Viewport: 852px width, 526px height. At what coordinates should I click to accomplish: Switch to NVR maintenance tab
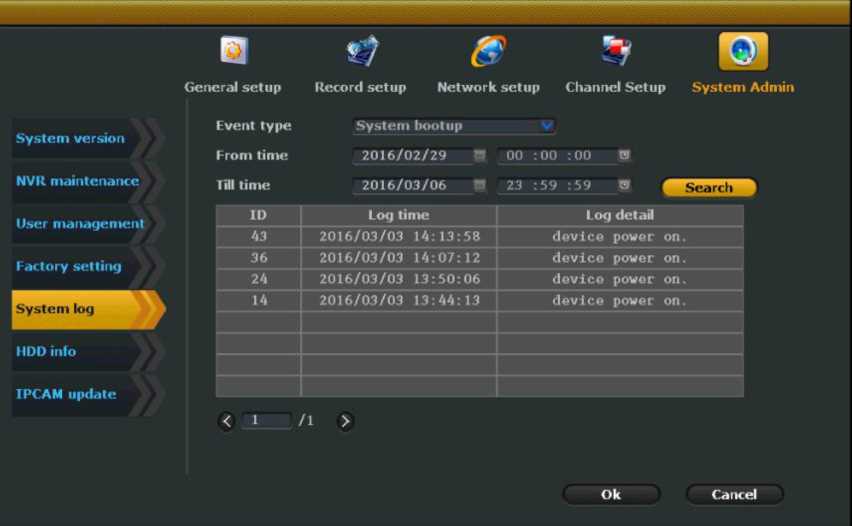tap(78, 181)
